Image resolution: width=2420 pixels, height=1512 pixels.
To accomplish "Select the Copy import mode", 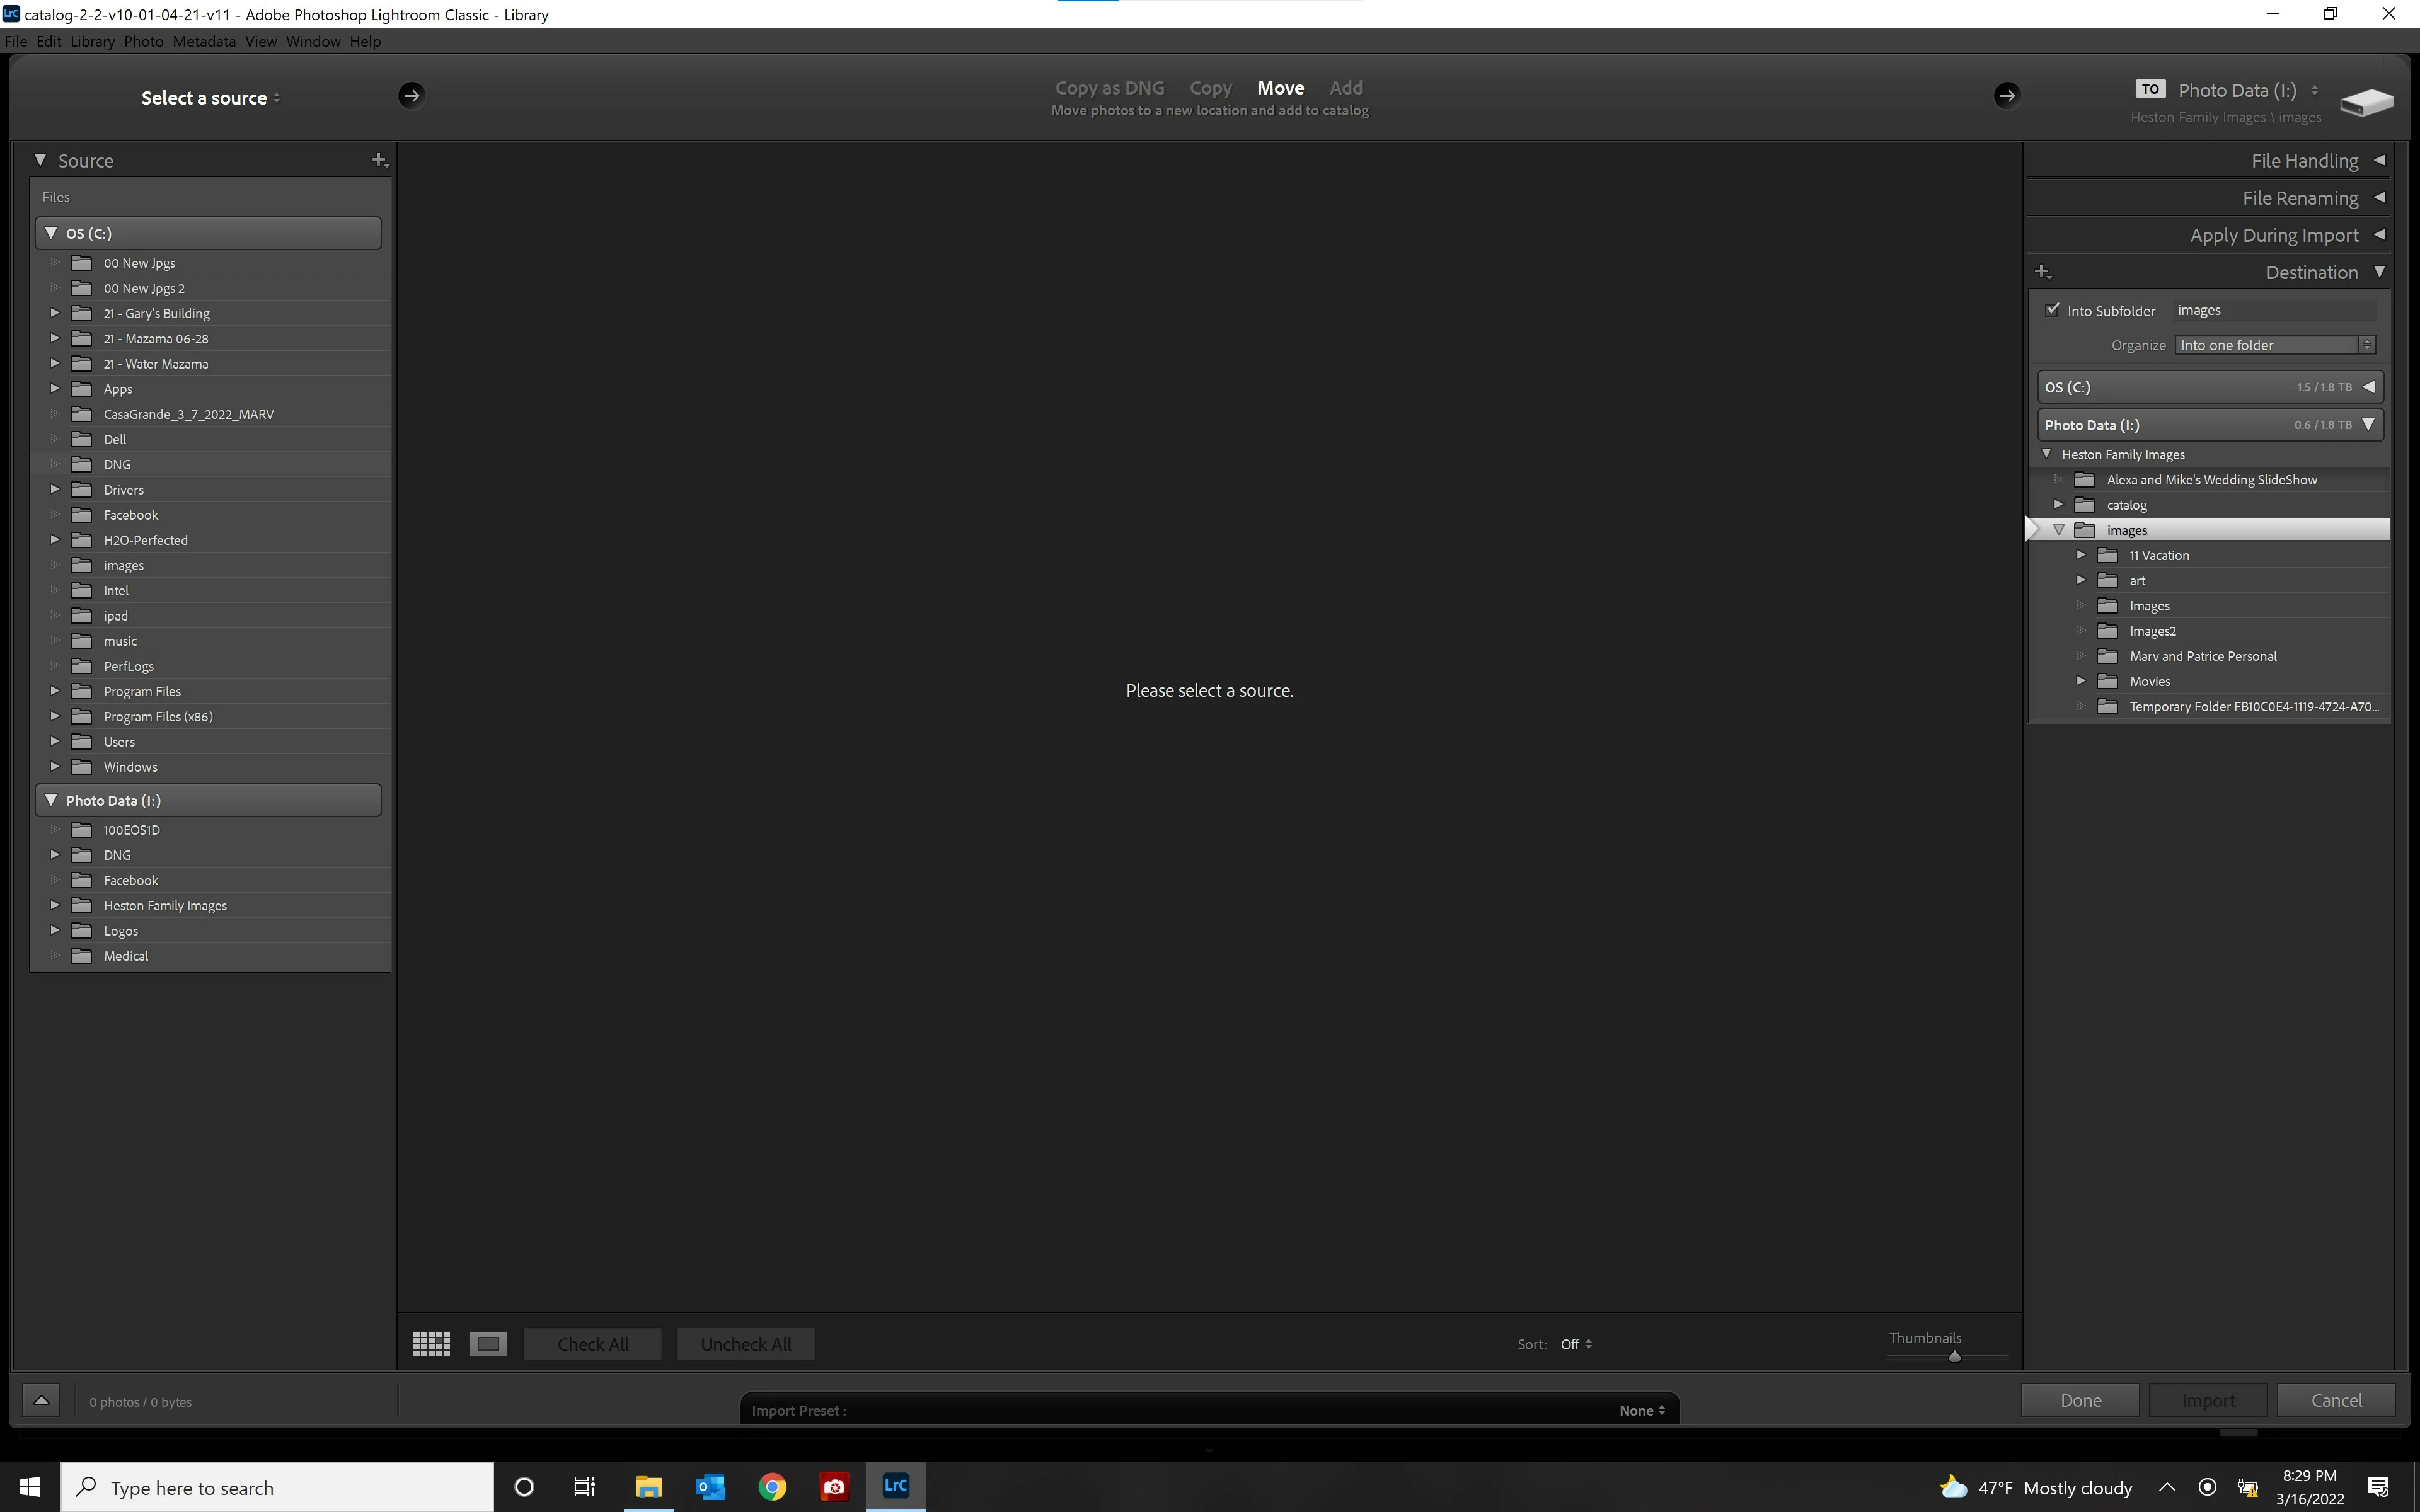I will (1210, 88).
